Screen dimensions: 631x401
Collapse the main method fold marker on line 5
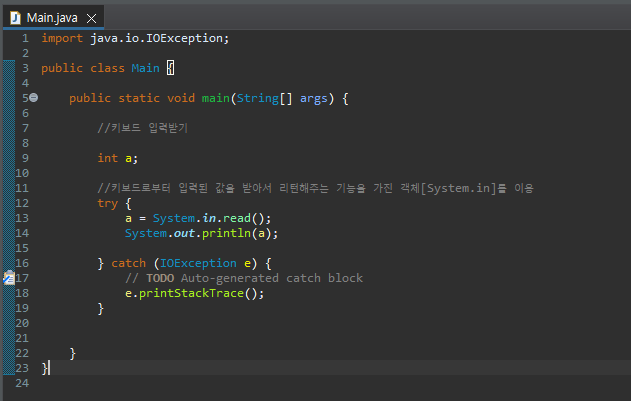coord(34,97)
